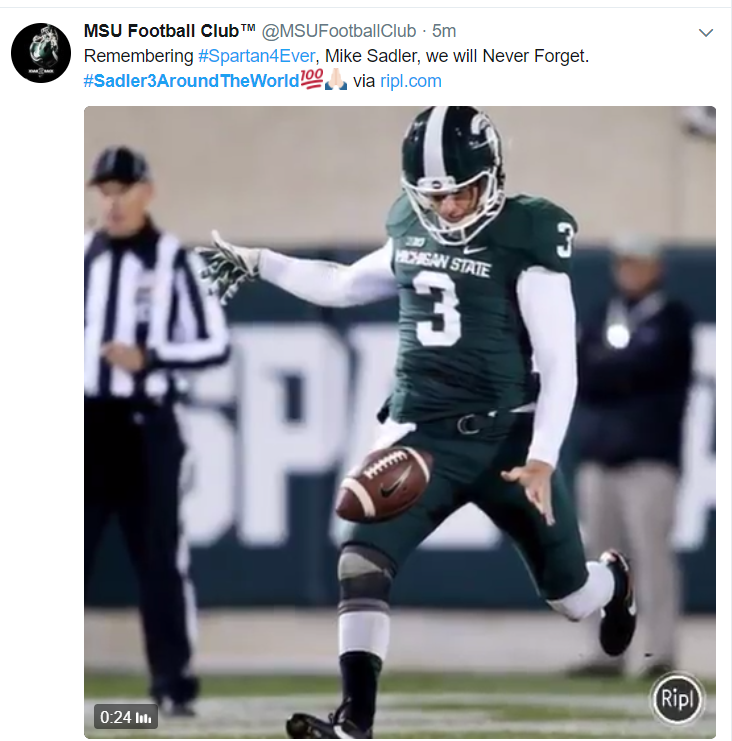
Task: Click the football in the video frame
Action: 383,484
